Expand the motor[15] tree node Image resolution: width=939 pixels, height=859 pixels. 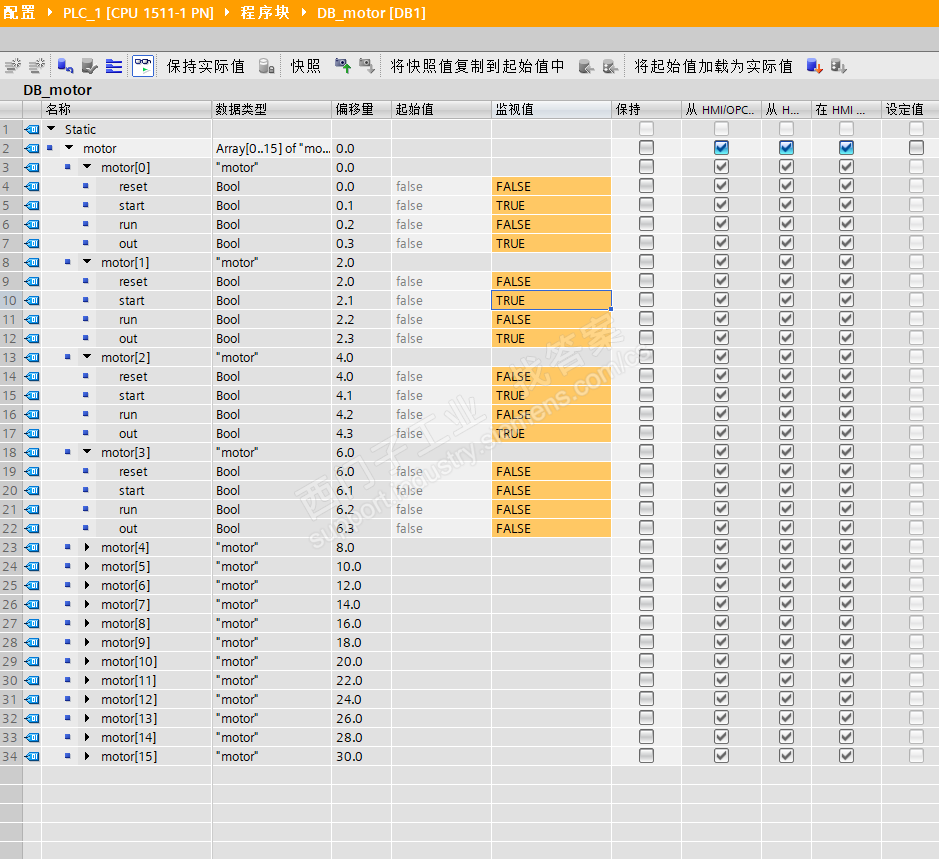[x=87, y=756]
